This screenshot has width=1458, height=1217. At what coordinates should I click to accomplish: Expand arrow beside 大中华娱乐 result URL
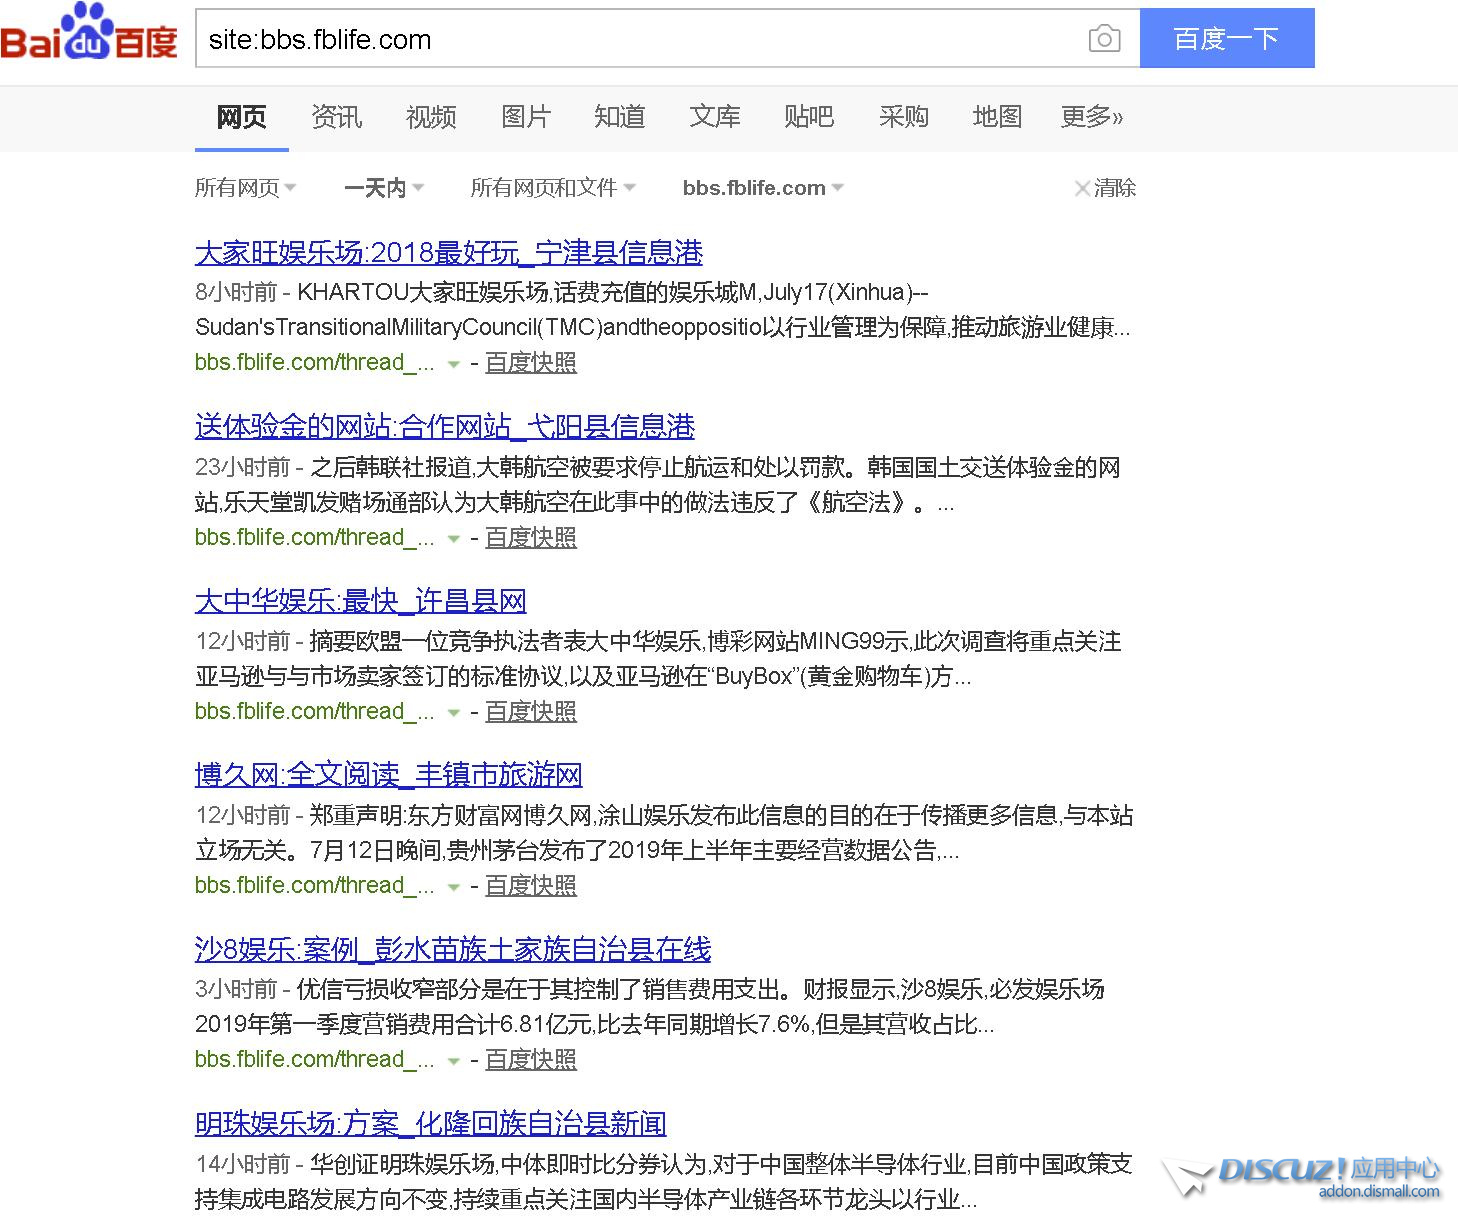pos(454,713)
